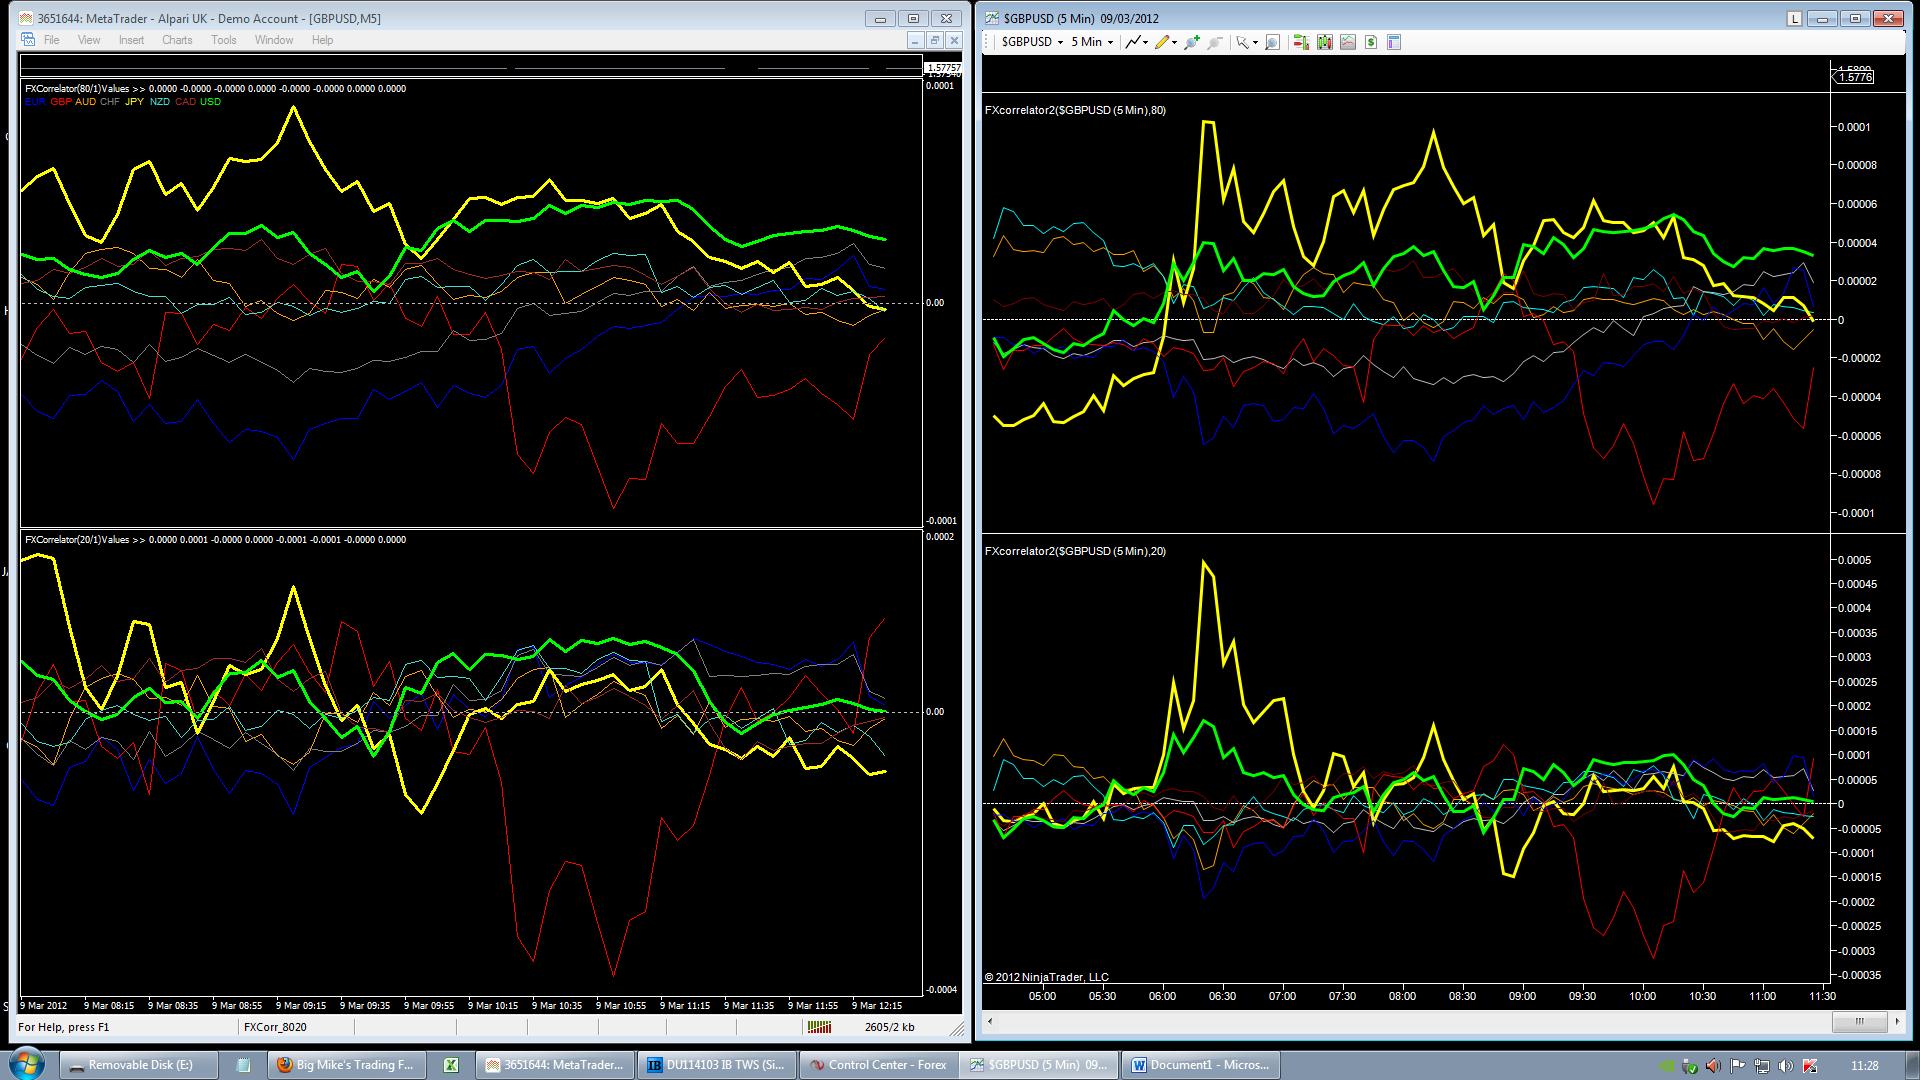
Task: Click the zoom out magnifier icon
Action: [x=1214, y=42]
